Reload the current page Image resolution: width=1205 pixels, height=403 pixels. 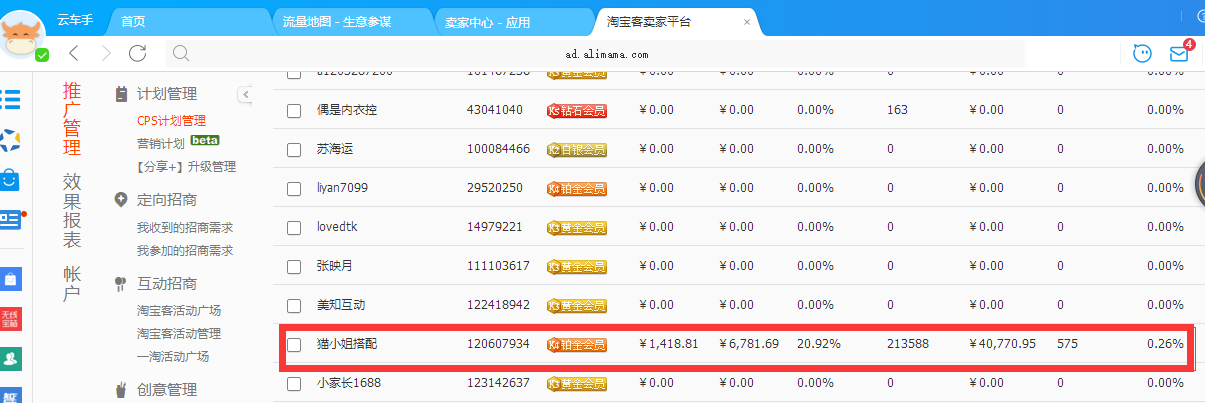click(x=138, y=53)
